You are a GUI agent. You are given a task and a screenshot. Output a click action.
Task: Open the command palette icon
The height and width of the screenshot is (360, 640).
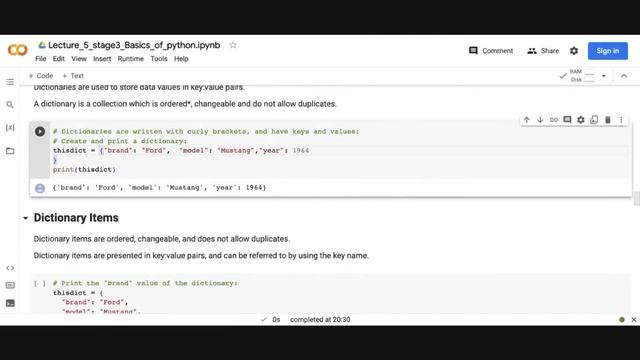click(x=10, y=285)
